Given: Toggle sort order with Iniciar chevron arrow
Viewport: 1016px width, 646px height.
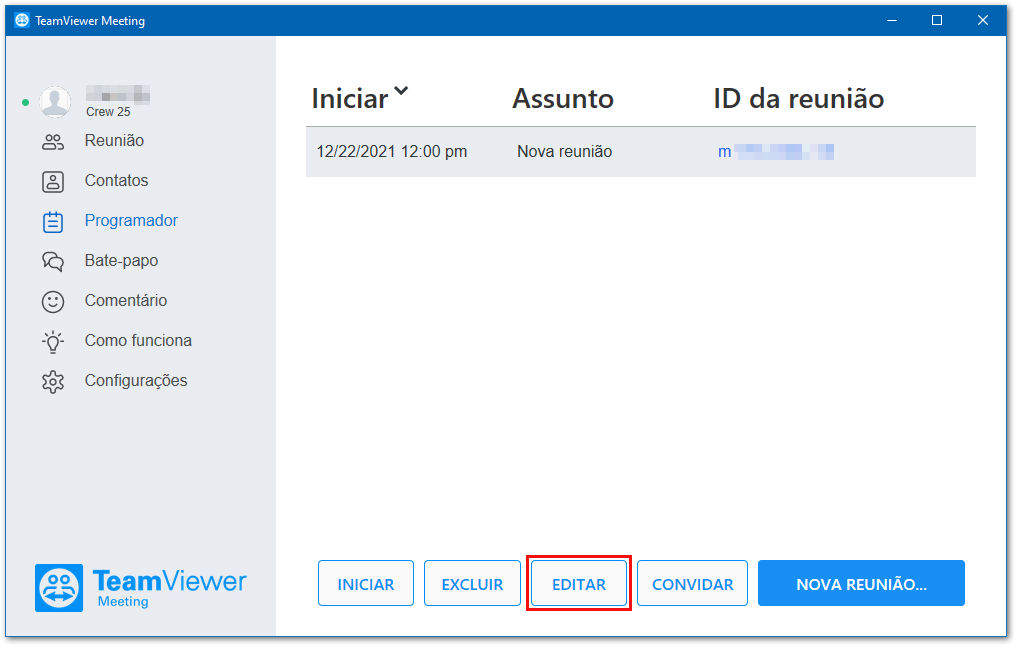Looking at the screenshot, I should (402, 91).
